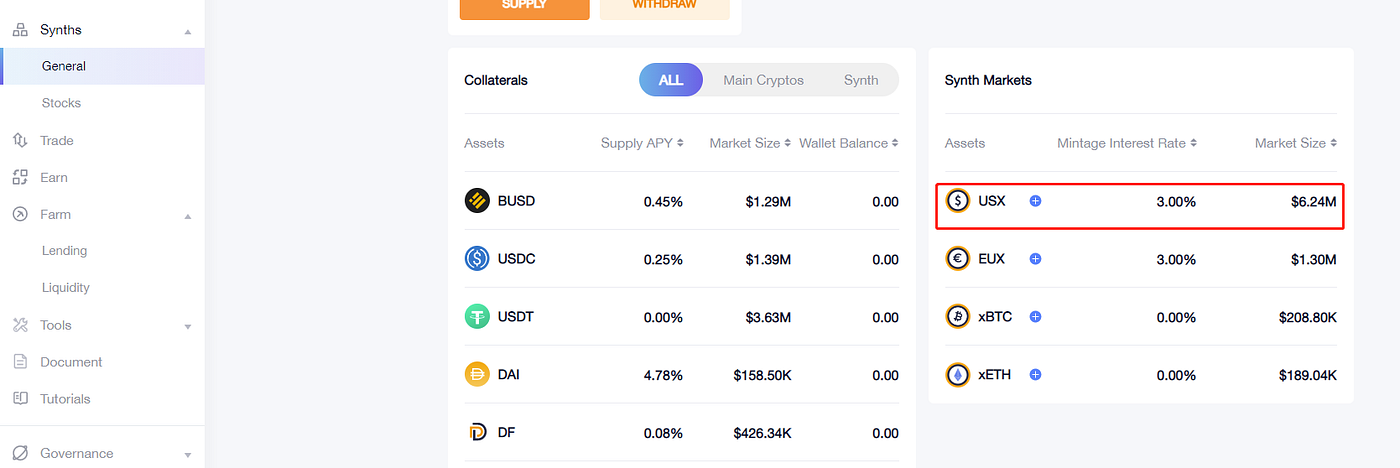Click the BUSD coin icon
Image resolution: width=1400 pixels, height=468 pixels.
[x=477, y=201]
